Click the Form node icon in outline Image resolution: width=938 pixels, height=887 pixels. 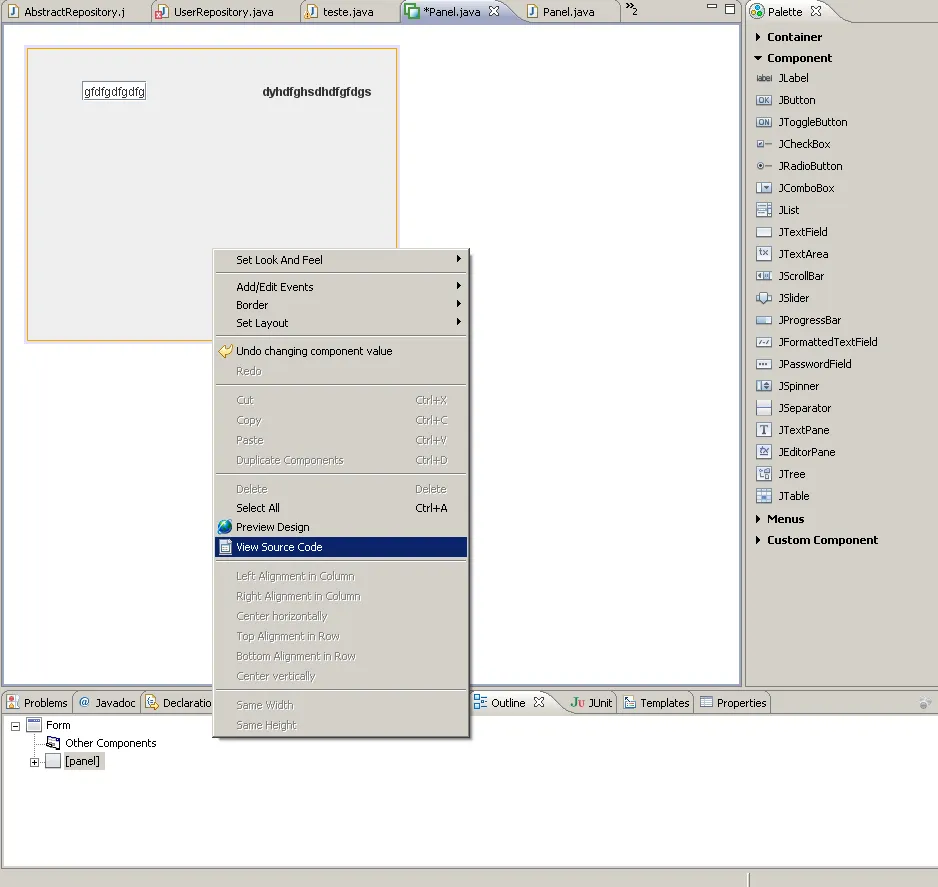34,725
